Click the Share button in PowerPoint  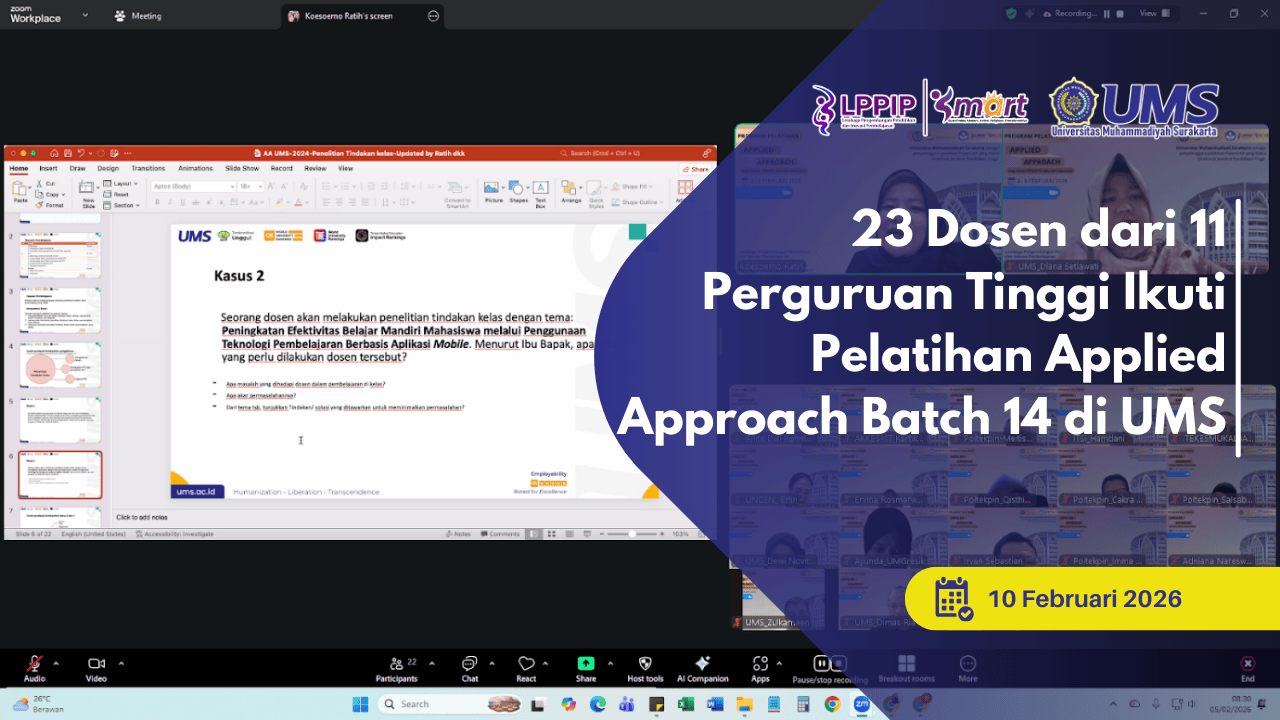pos(696,169)
